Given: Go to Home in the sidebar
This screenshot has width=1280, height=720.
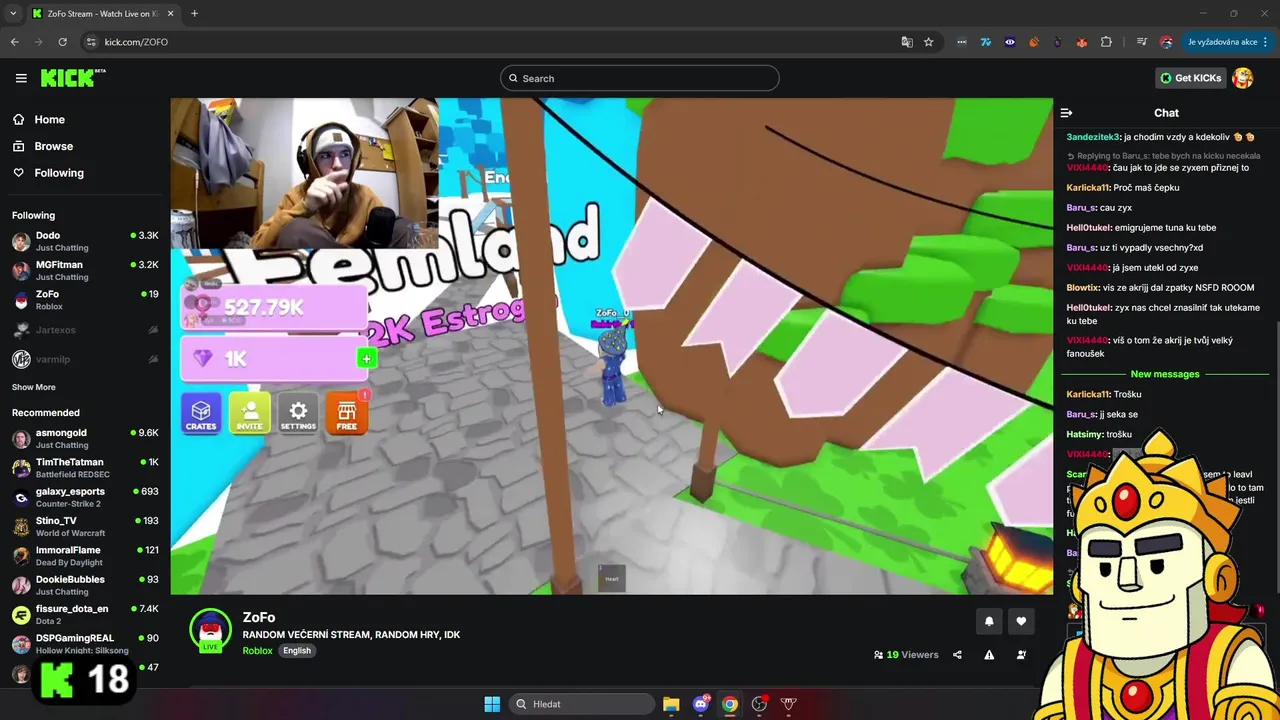Looking at the screenshot, I should 49,119.
